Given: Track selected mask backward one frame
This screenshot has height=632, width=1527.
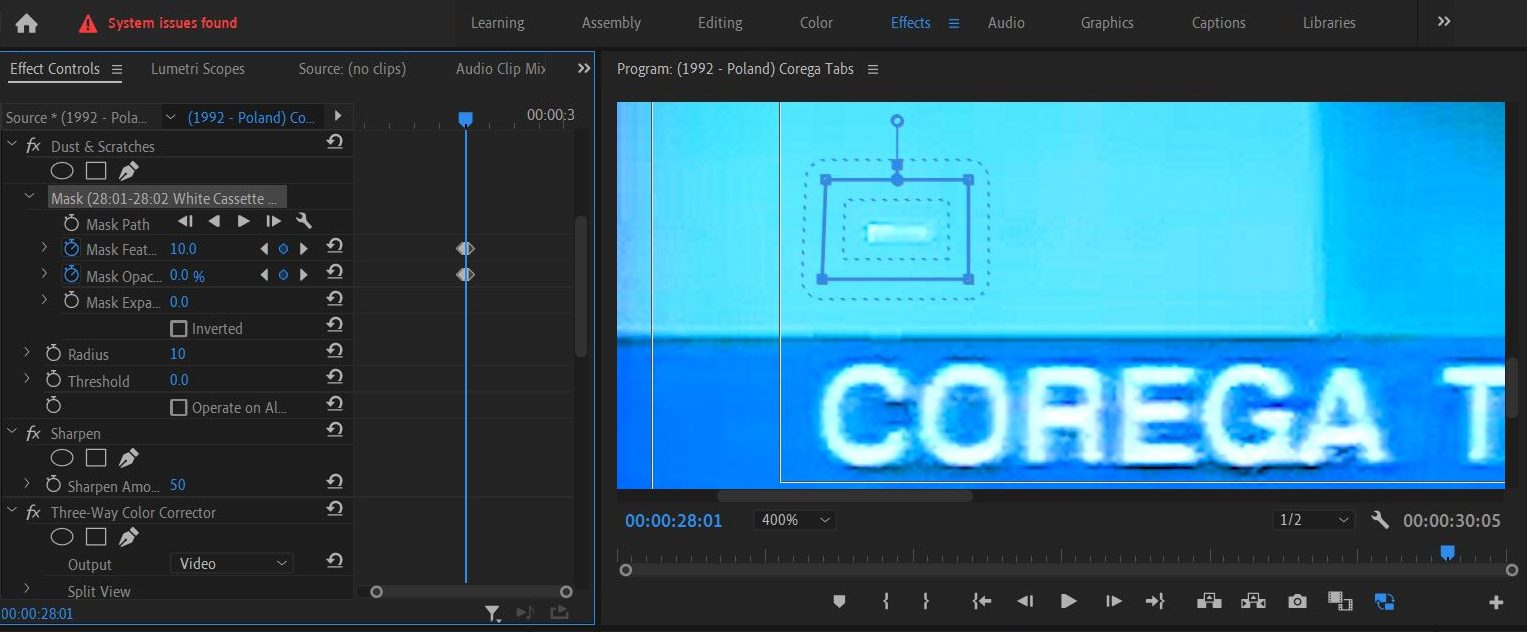Looking at the screenshot, I should pos(185,222).
